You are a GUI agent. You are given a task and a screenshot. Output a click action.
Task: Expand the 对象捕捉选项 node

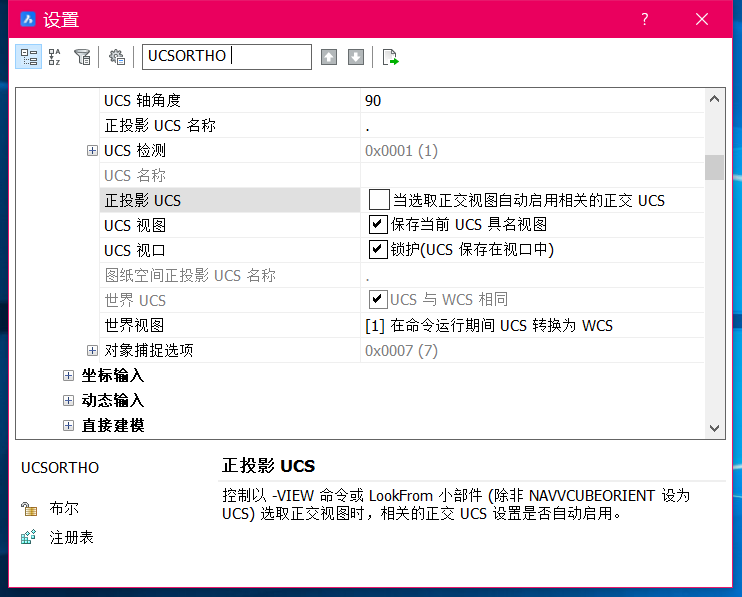click(x=92, y=351)
